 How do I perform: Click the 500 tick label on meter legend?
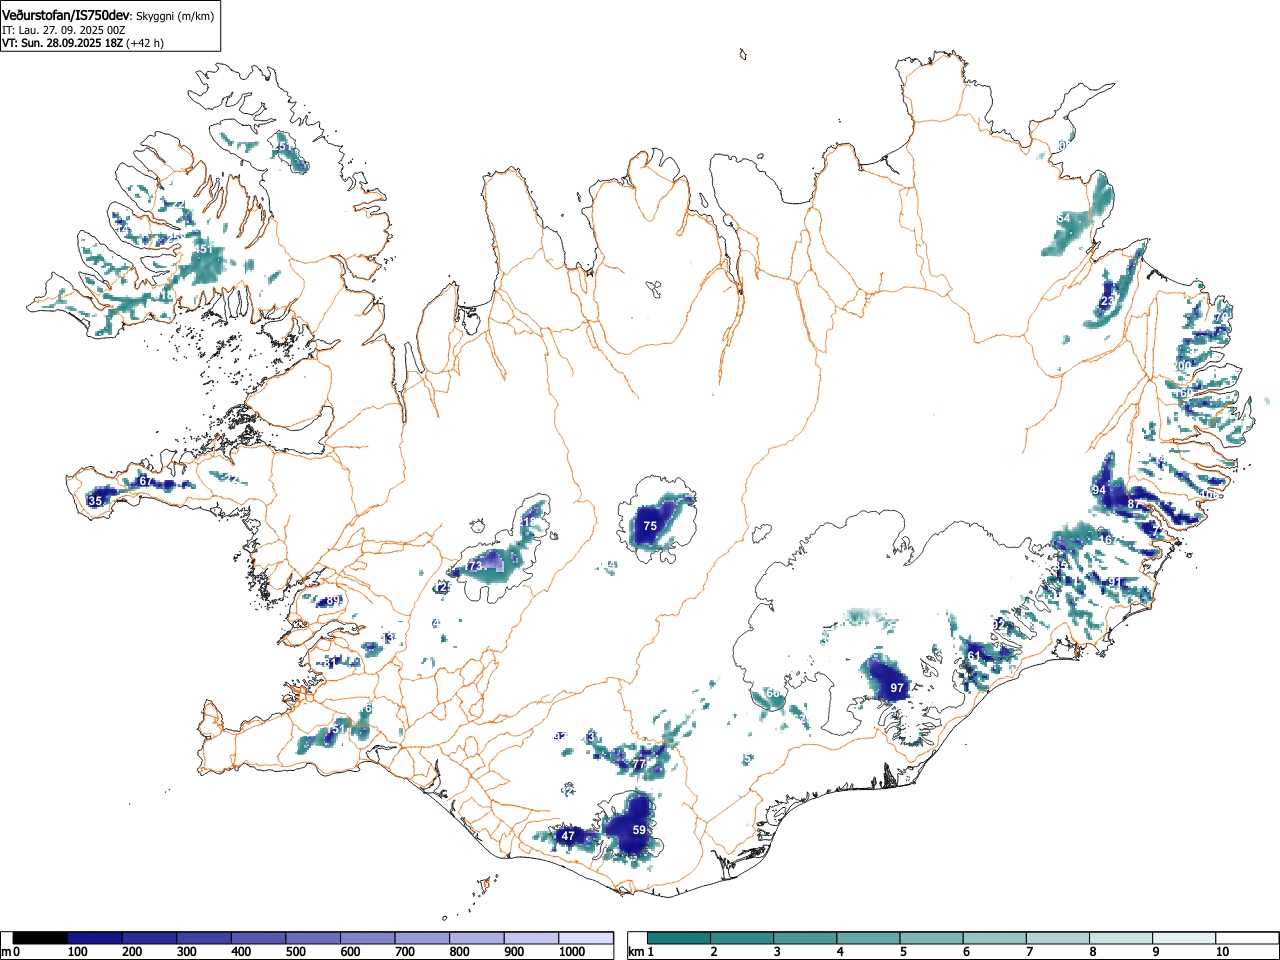point(295,952)
